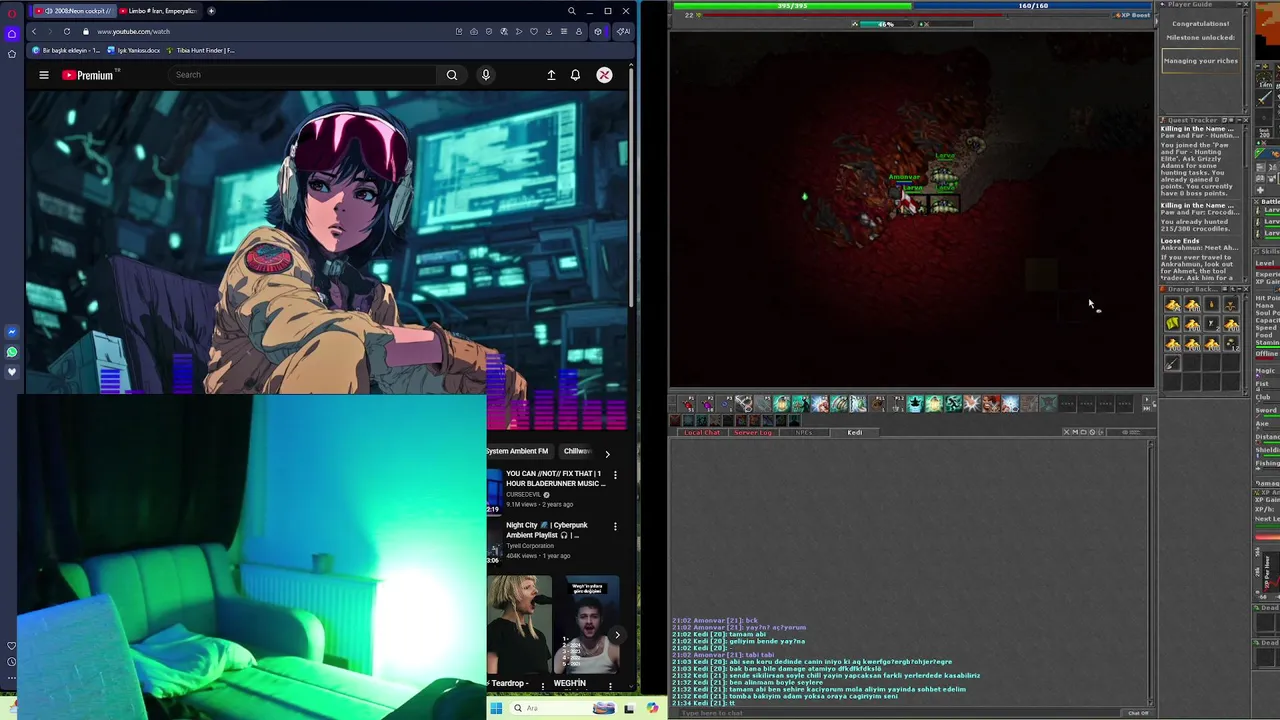The image size is (1280, 720).
Task: Open the Teardrop short thumbnail
Action: coord(519,624)
